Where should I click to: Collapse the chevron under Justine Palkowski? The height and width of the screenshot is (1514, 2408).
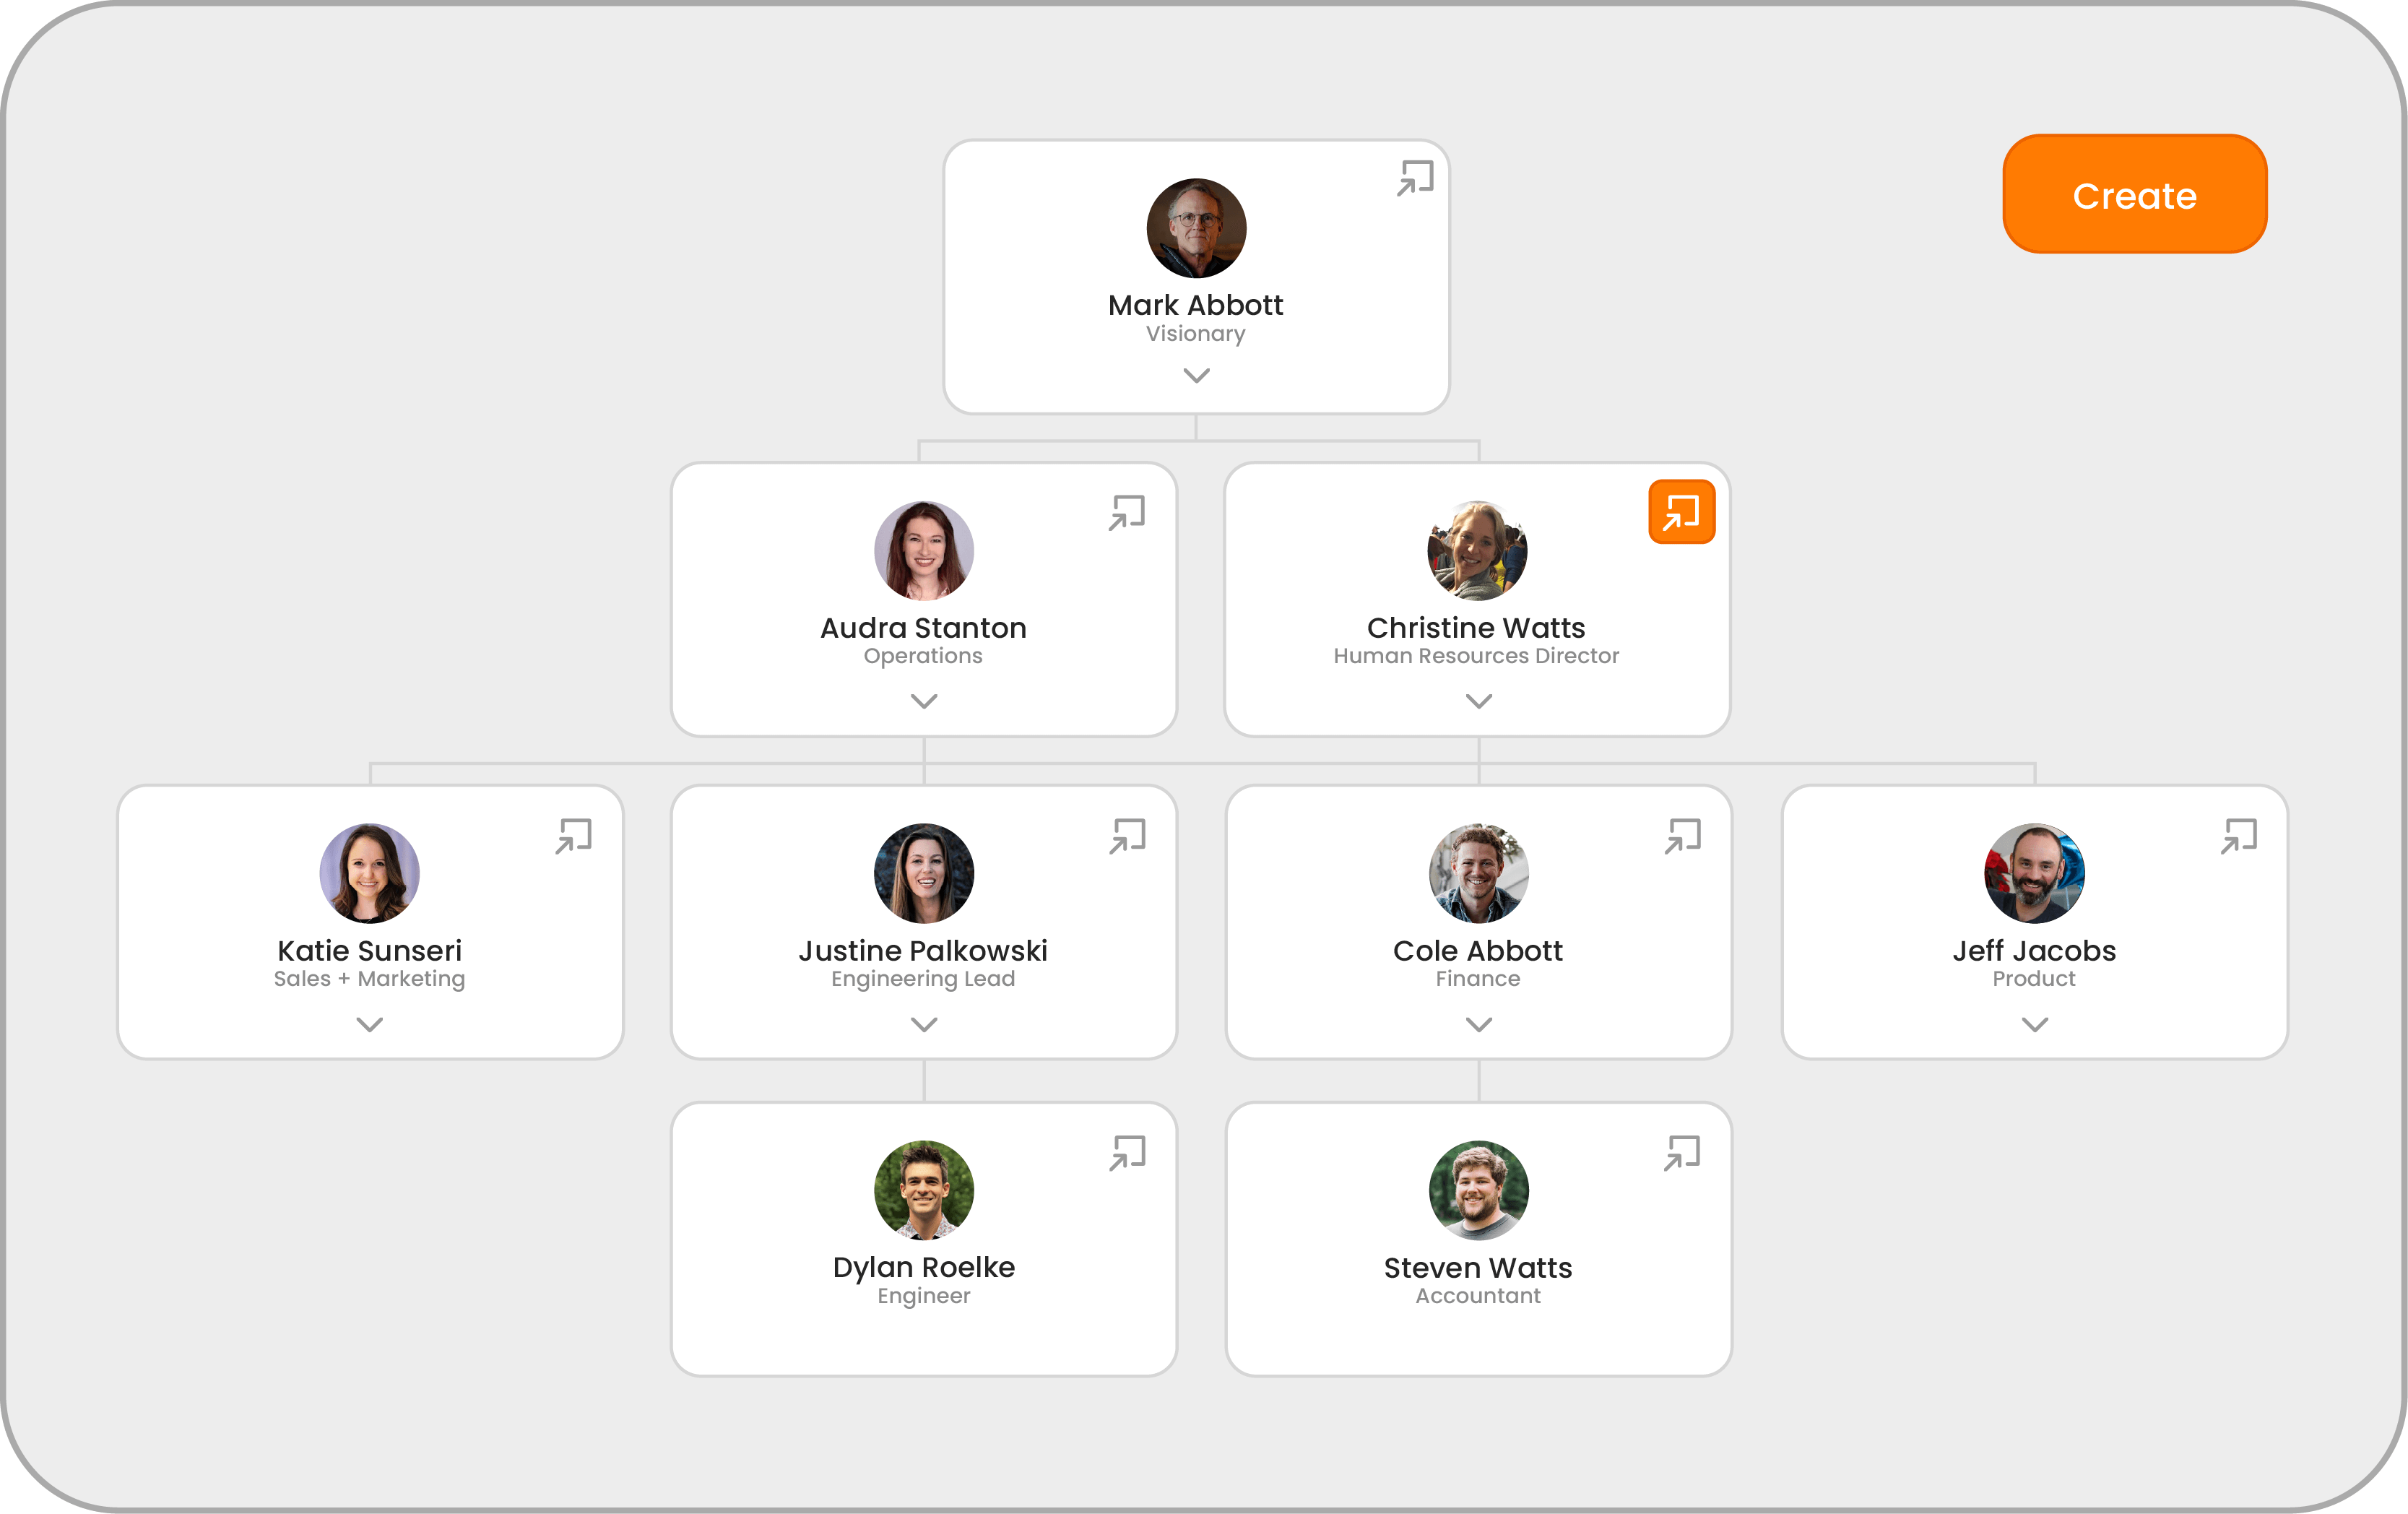coord(924,1024)
